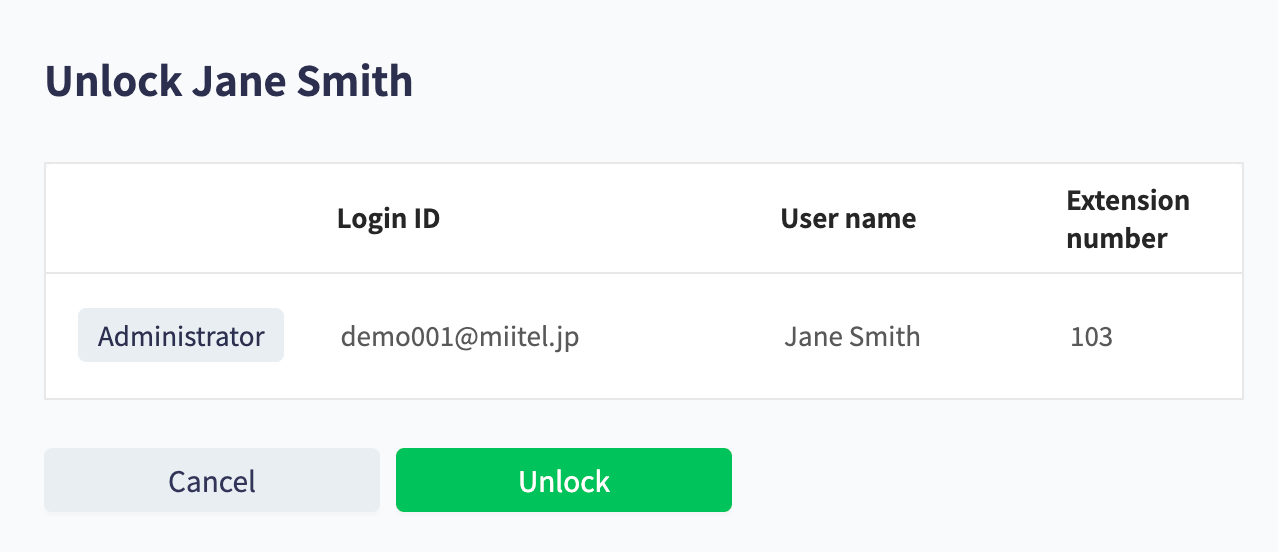This screenshot has width=1278, height=552.
Task: Click the Unlock Jane Smith dialog title
Action: 229,80
